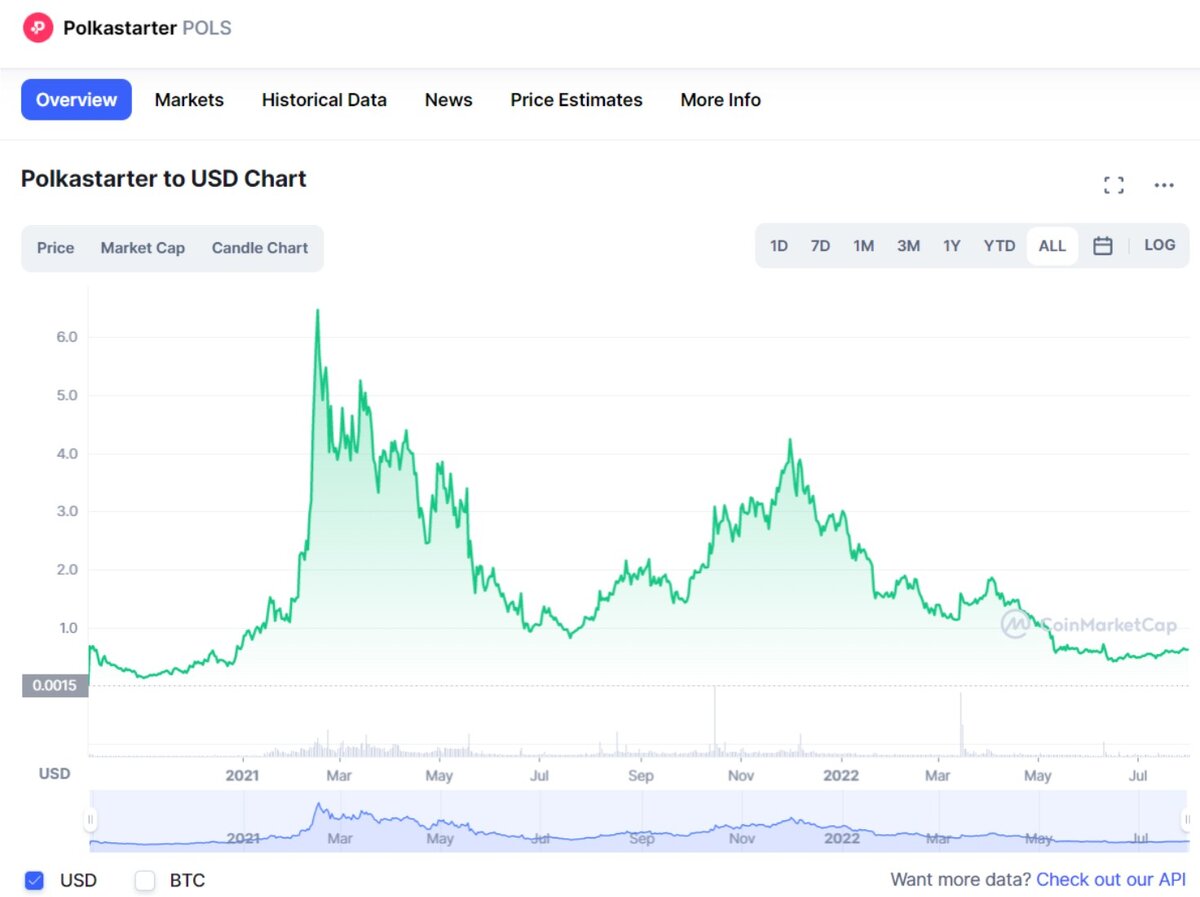Open the calendar date range picker

(x=1102, y=246)
